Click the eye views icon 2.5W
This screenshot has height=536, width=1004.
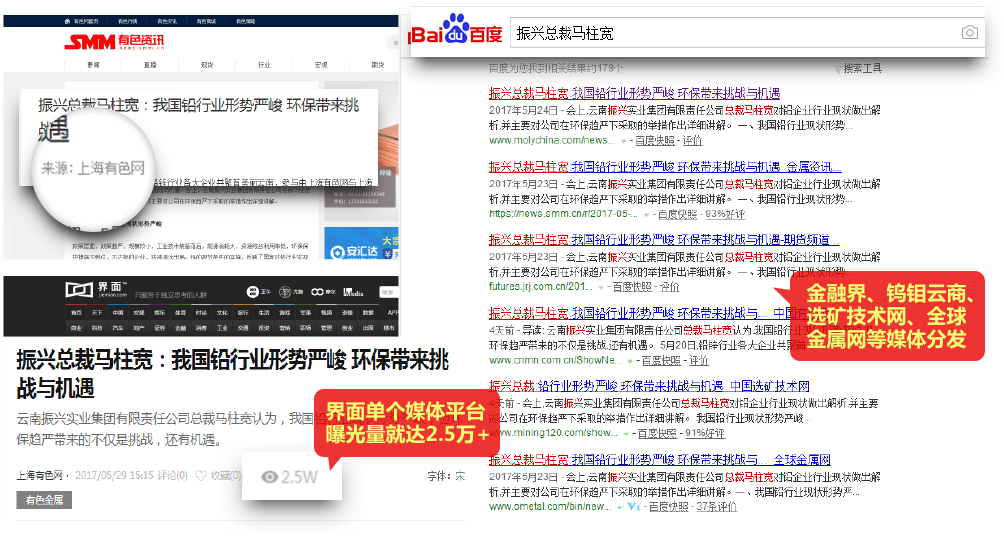tap(270, 477)
